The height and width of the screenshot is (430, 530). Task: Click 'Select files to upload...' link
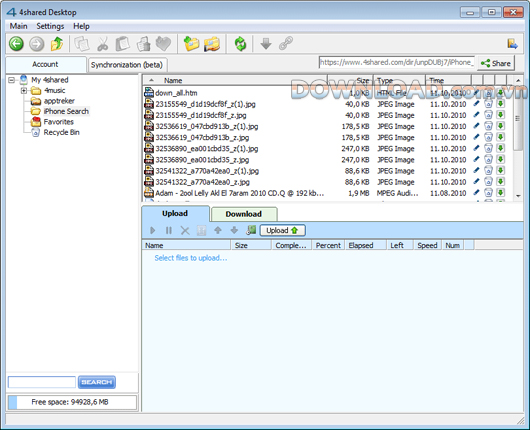191,258
